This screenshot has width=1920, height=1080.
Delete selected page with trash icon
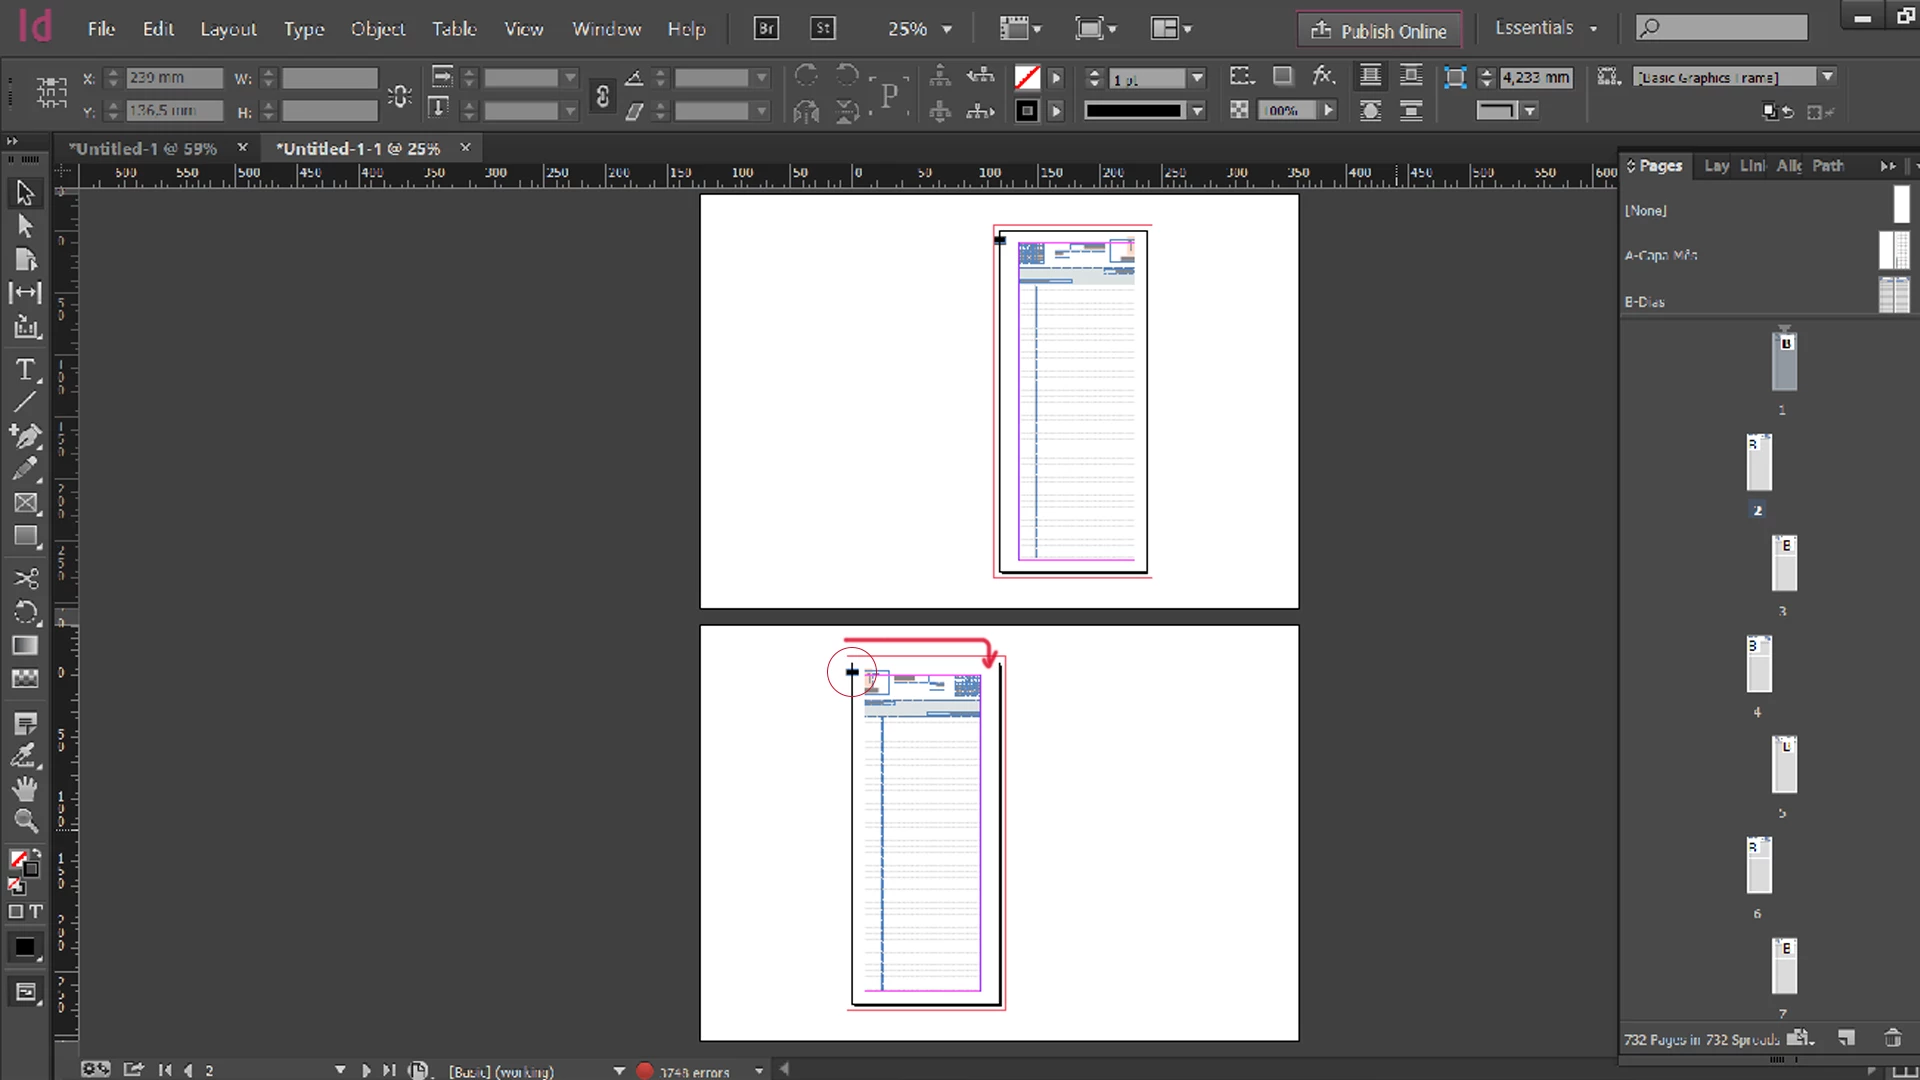coord(1892,1039)
